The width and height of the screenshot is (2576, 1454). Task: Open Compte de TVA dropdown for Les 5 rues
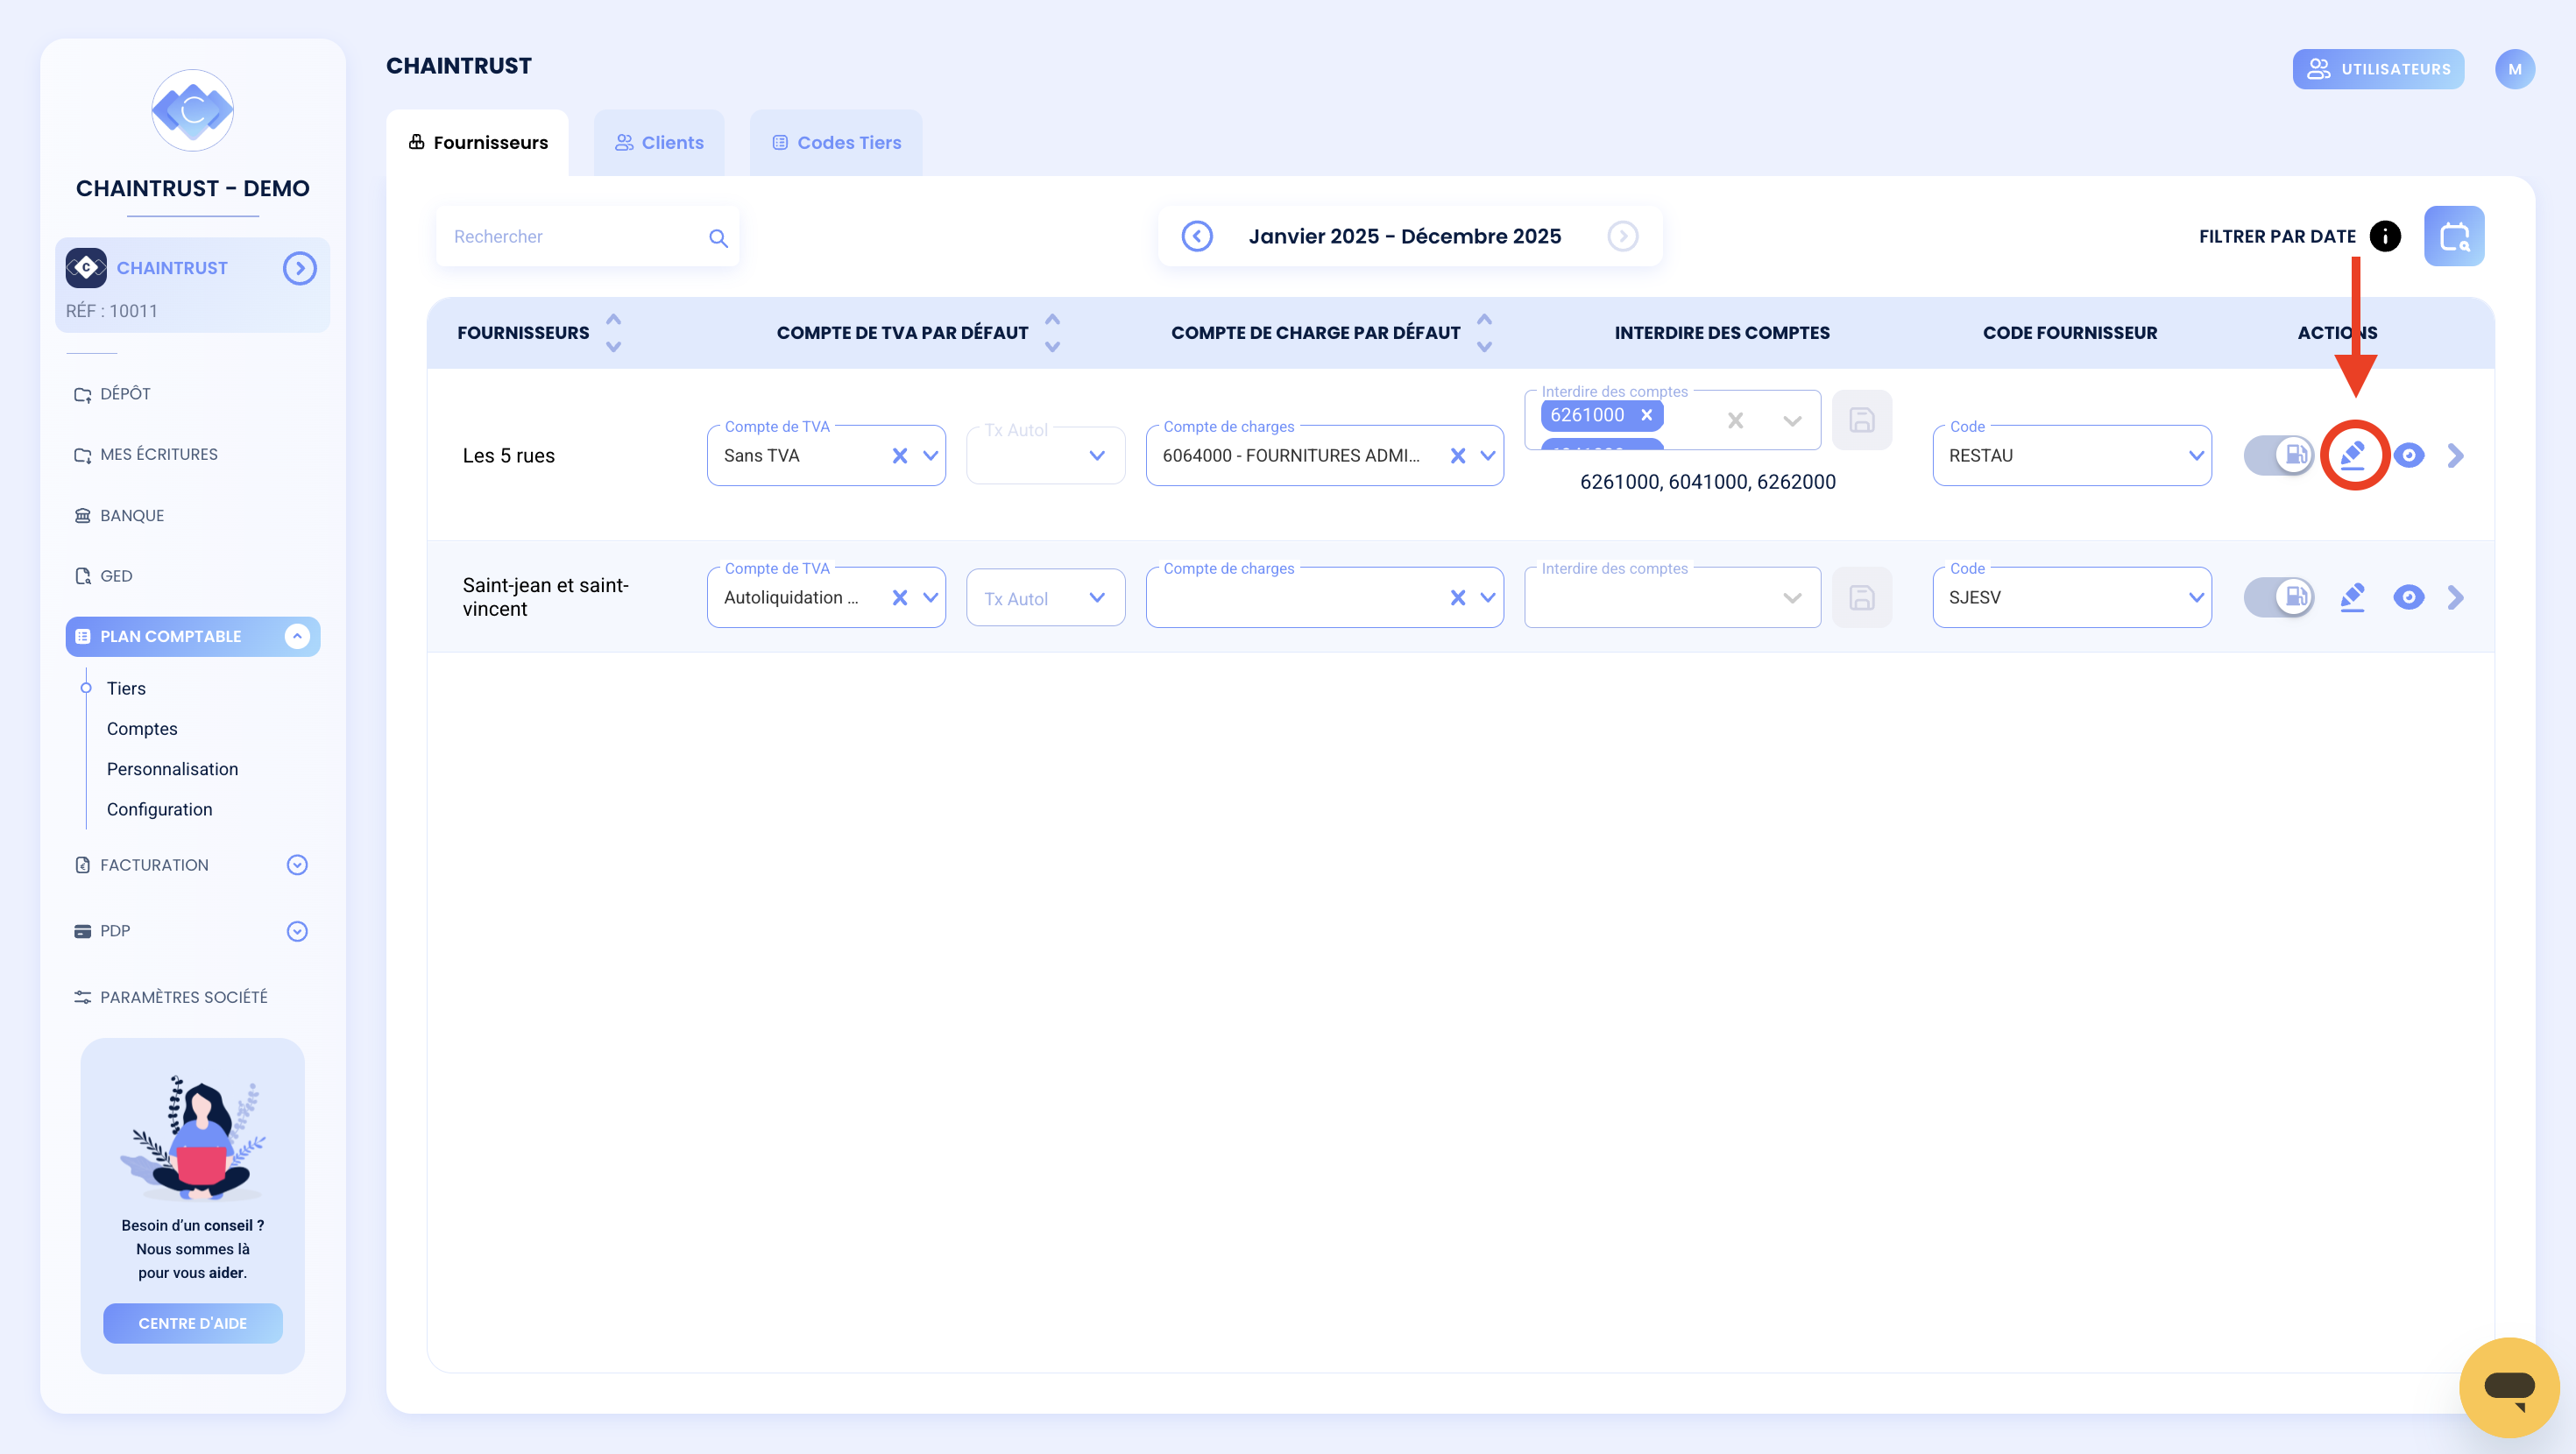[930, 456]
